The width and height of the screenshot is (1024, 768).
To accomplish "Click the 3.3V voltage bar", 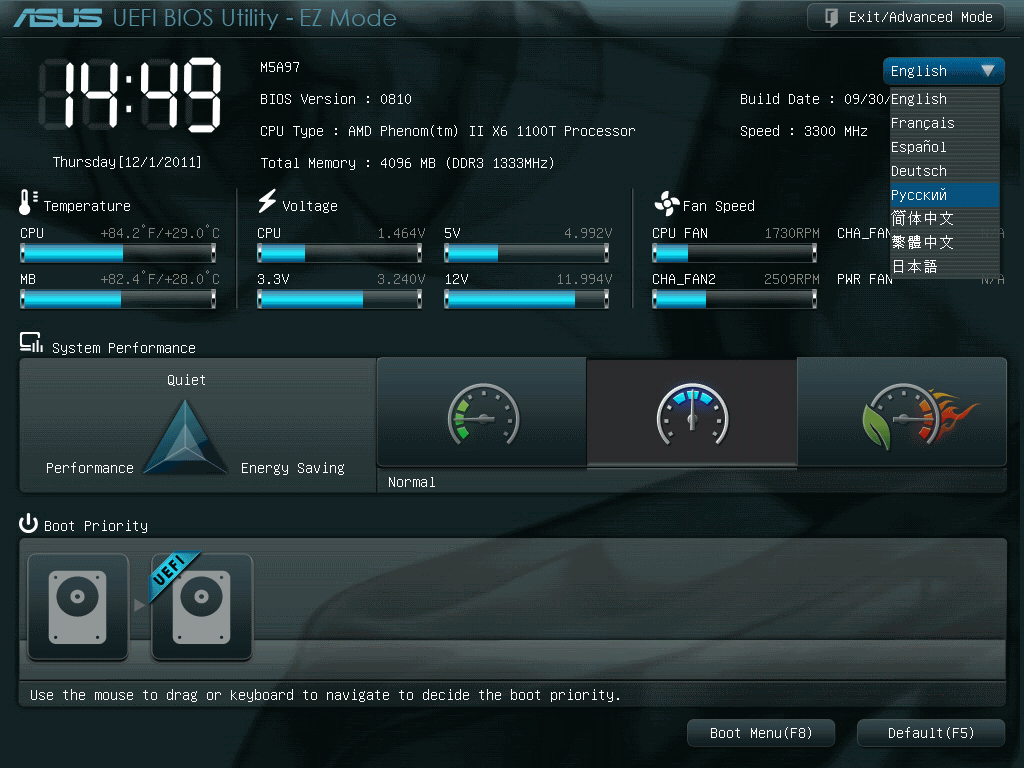I will point(340,299).
